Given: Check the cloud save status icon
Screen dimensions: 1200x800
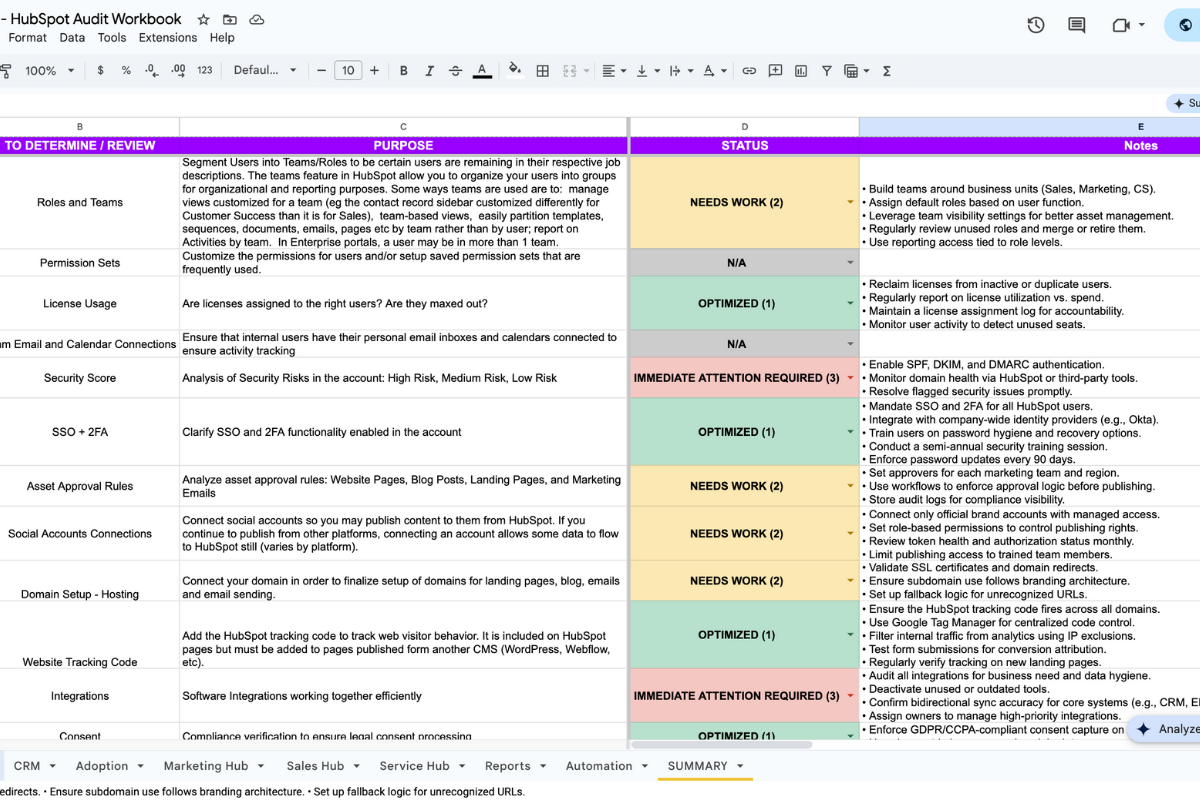Looking at the screenshot, I should (x=257, y=19).
